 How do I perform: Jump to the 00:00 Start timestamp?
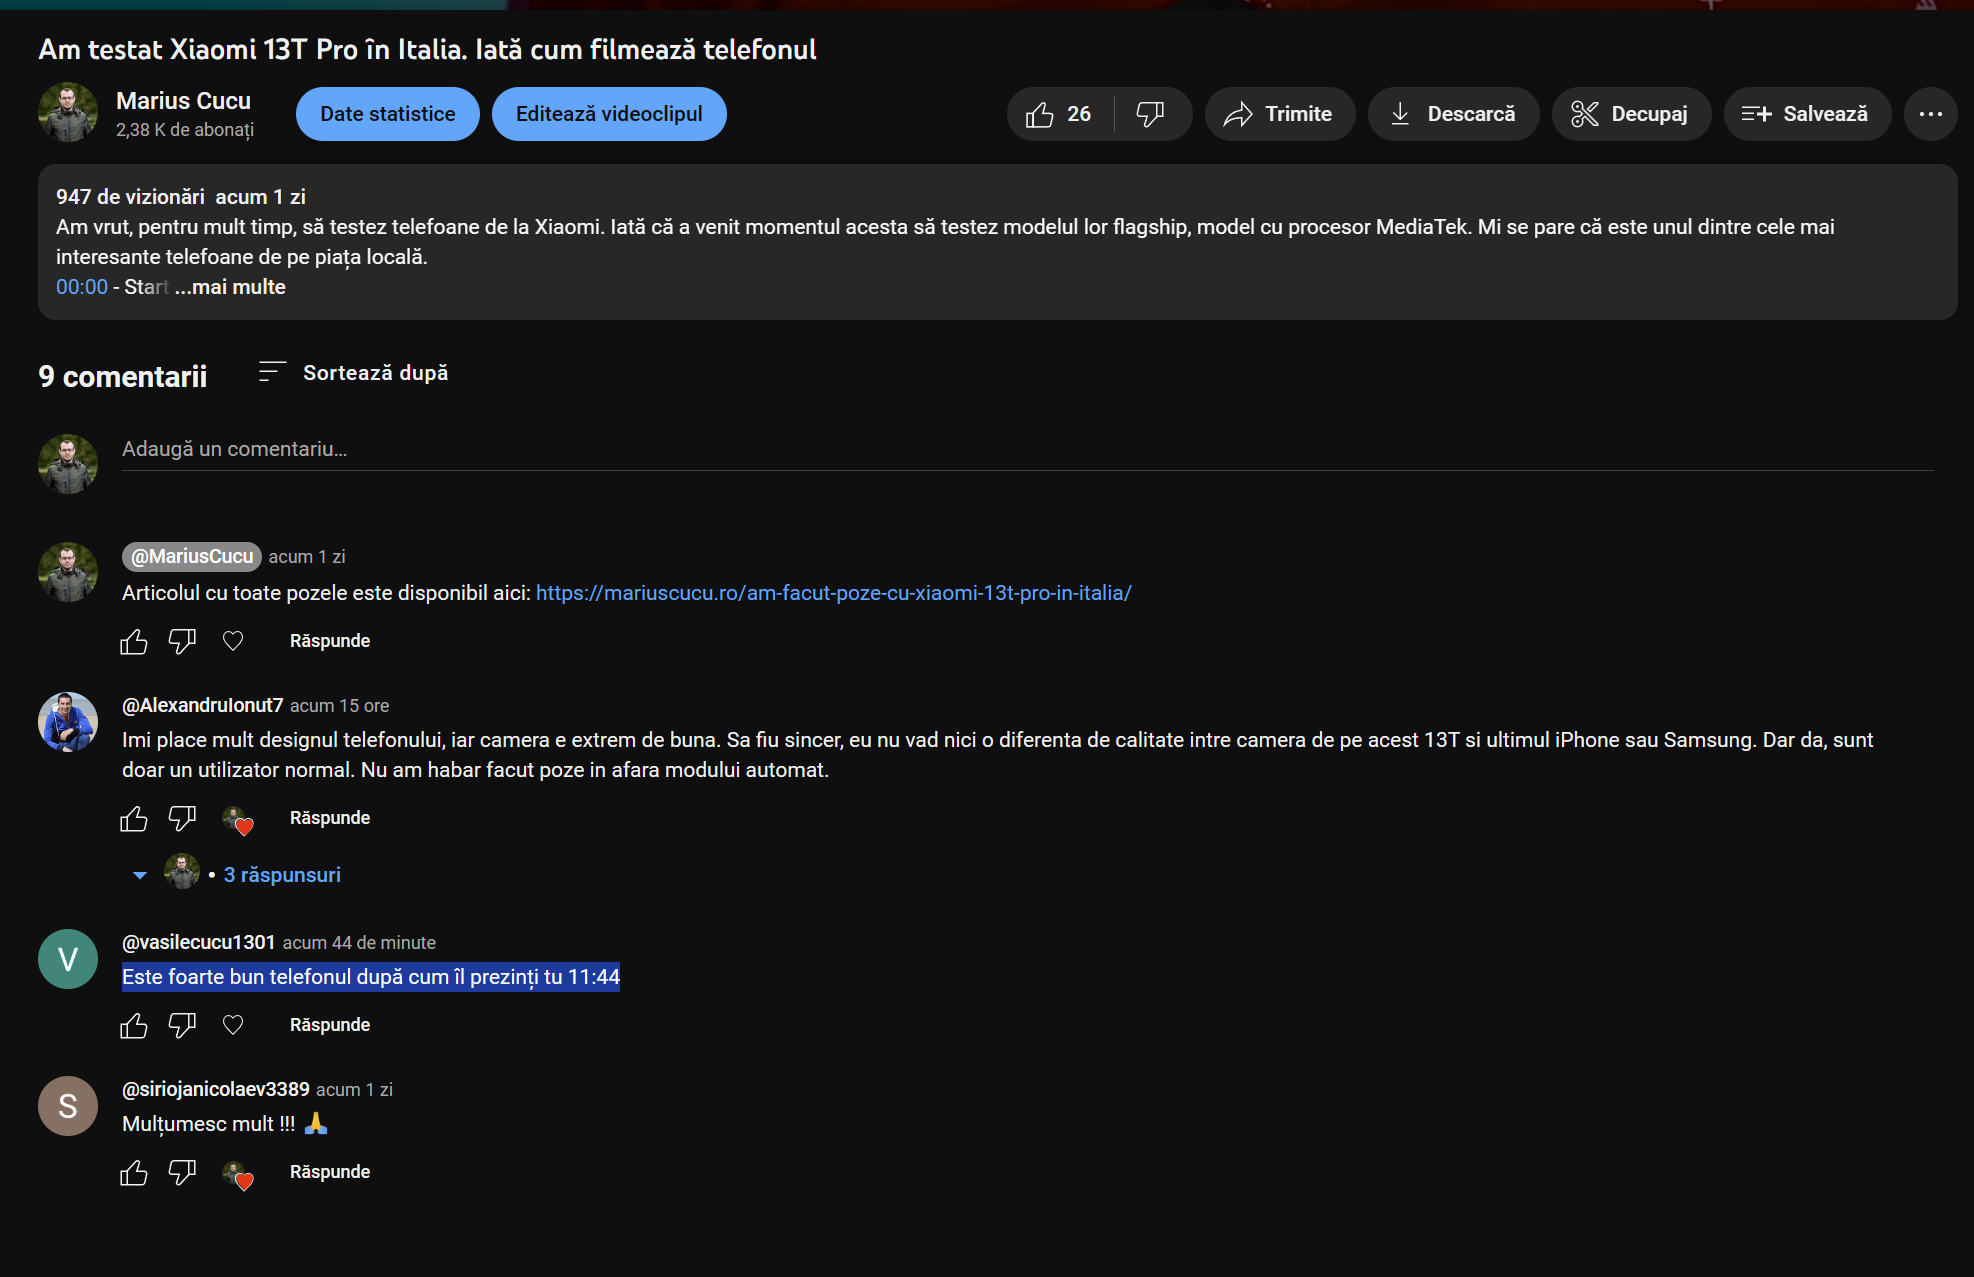[82, 287]
